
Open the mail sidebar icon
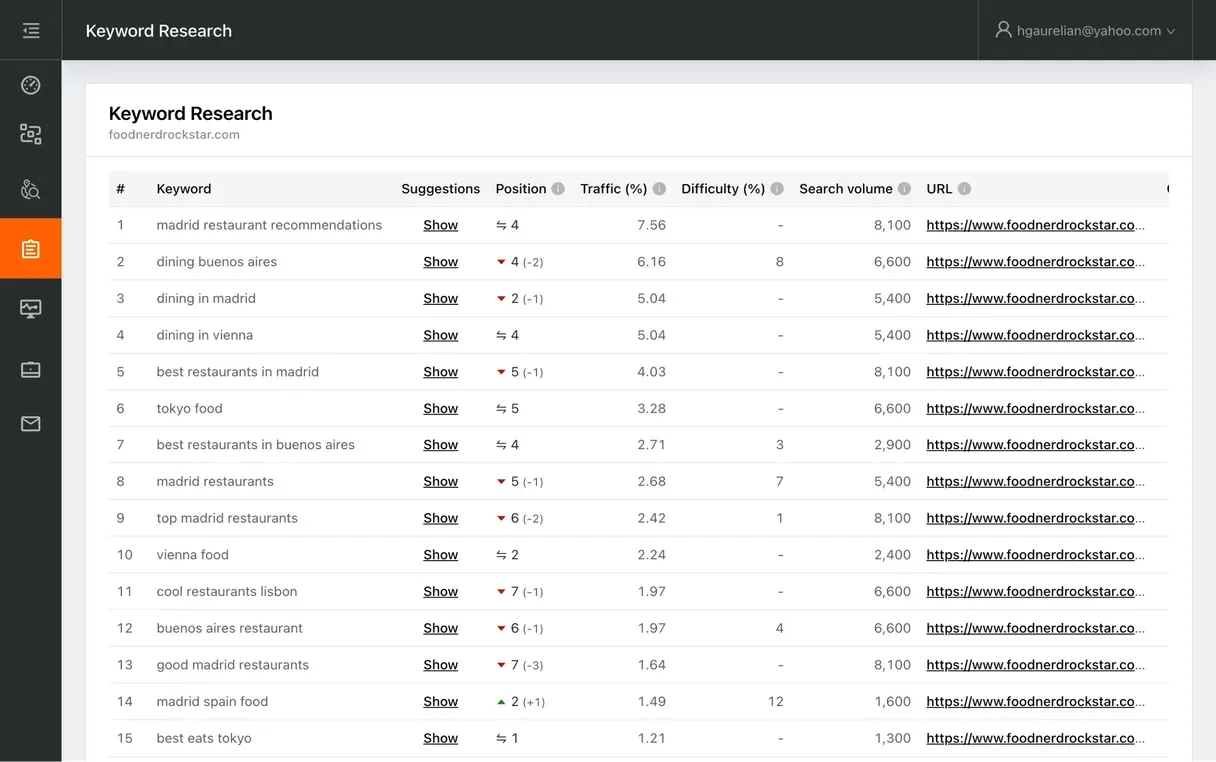point(30,422)
